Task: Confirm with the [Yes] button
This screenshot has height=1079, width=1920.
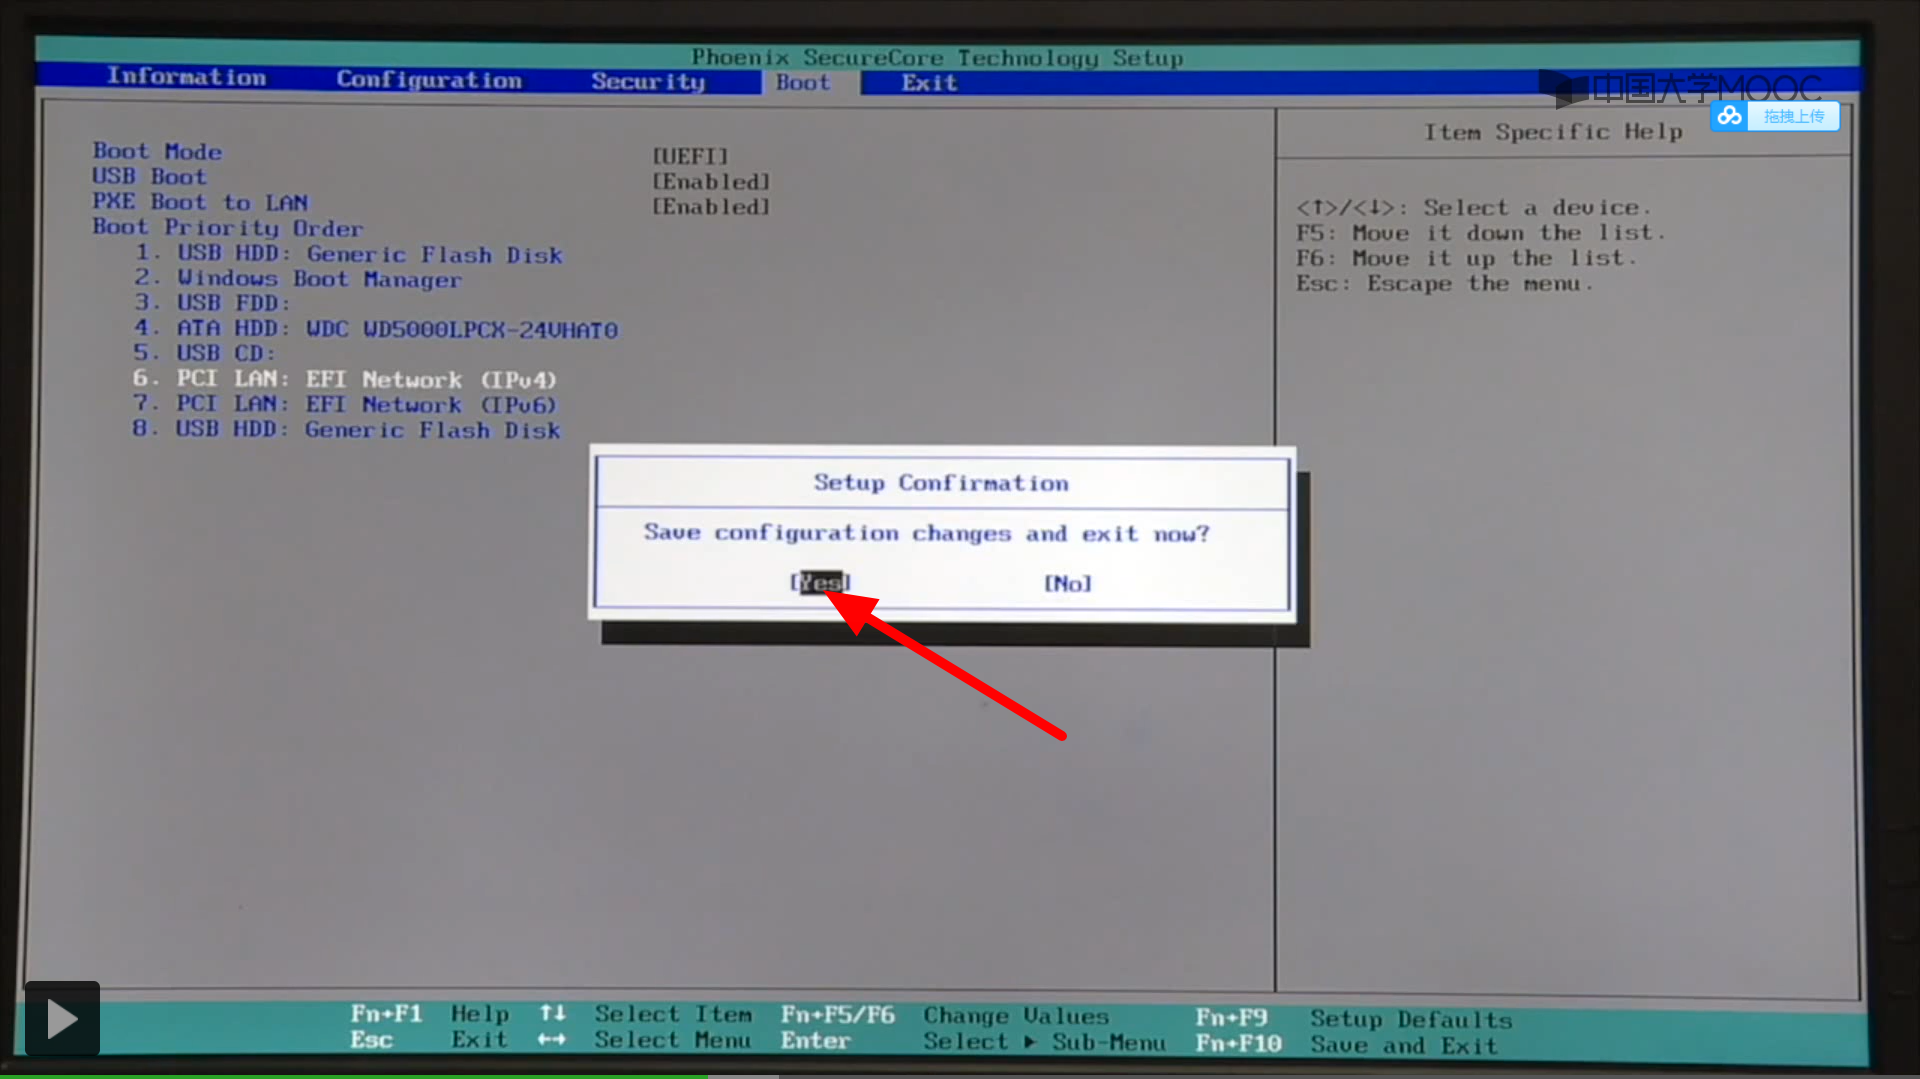Action: 820,582
